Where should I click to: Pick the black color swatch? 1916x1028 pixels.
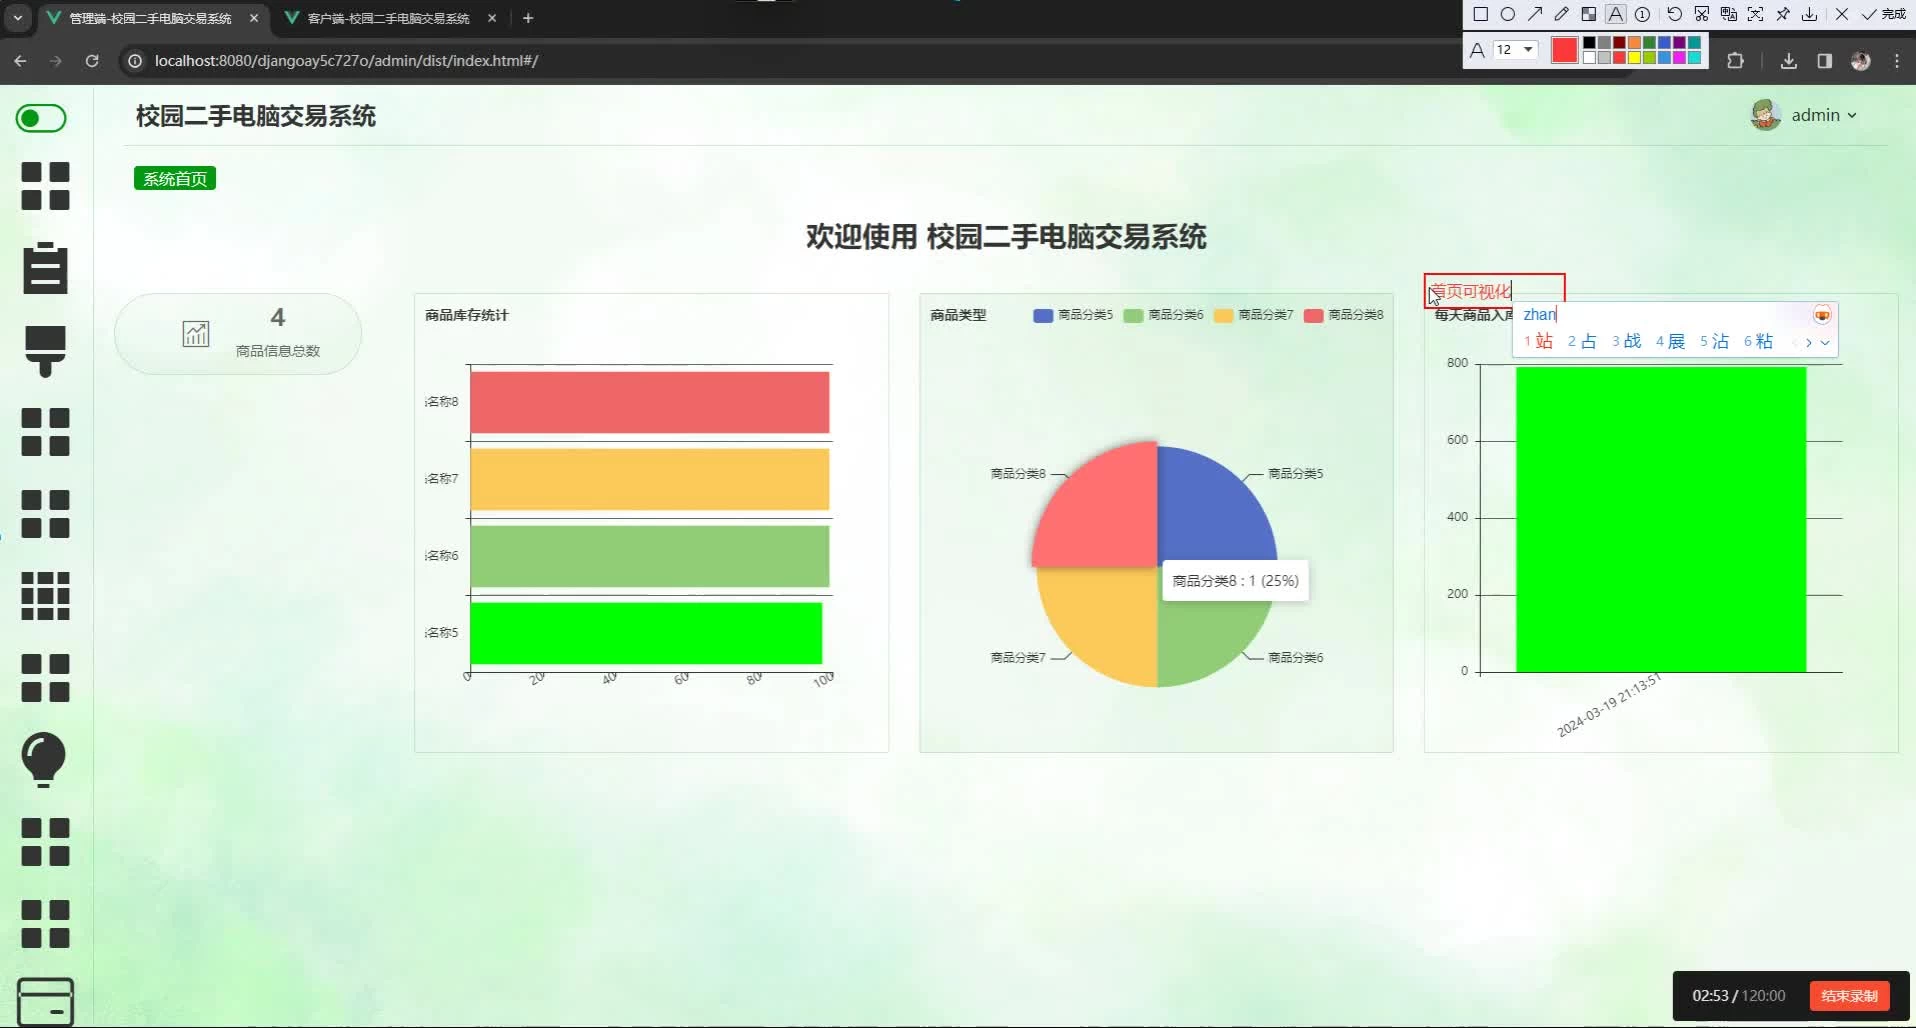tap(1589, 43)
